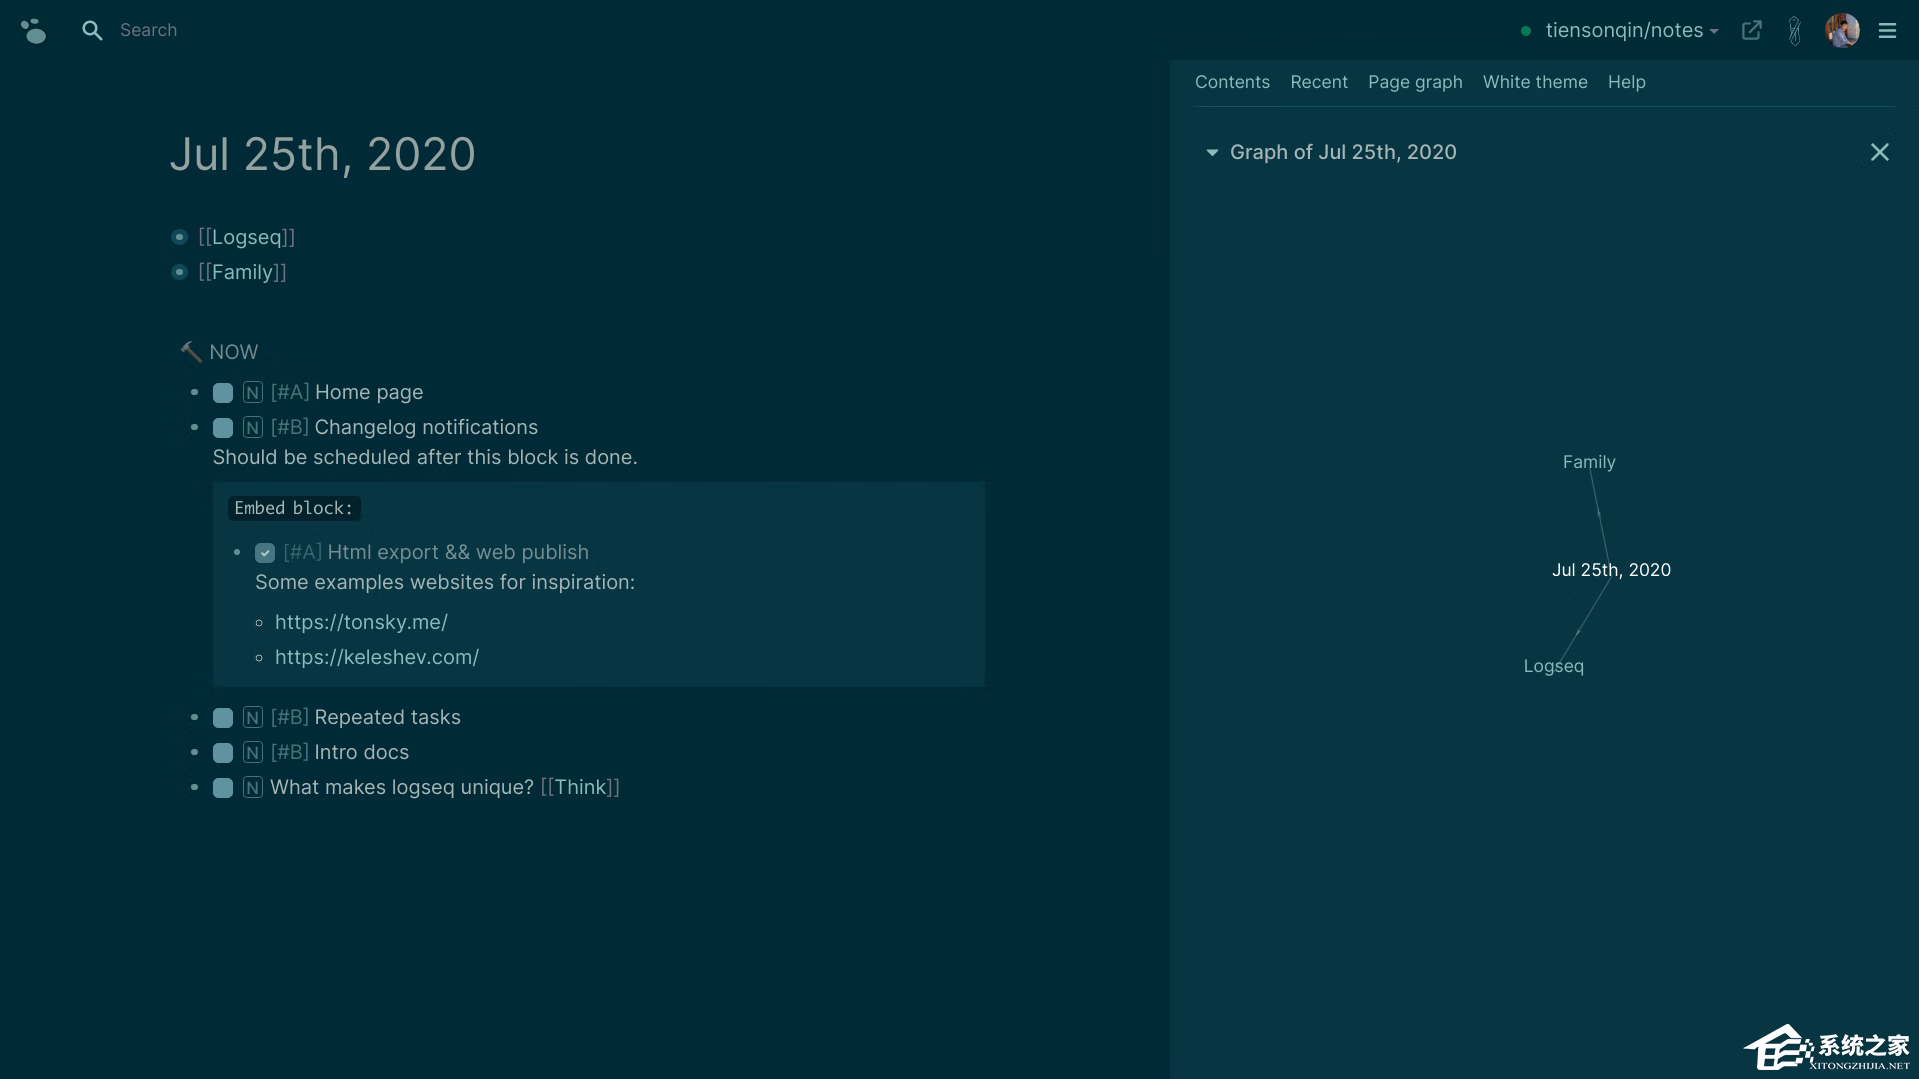
Task: Click the Family node in the graph
Action: click(x=1589, y=462)
